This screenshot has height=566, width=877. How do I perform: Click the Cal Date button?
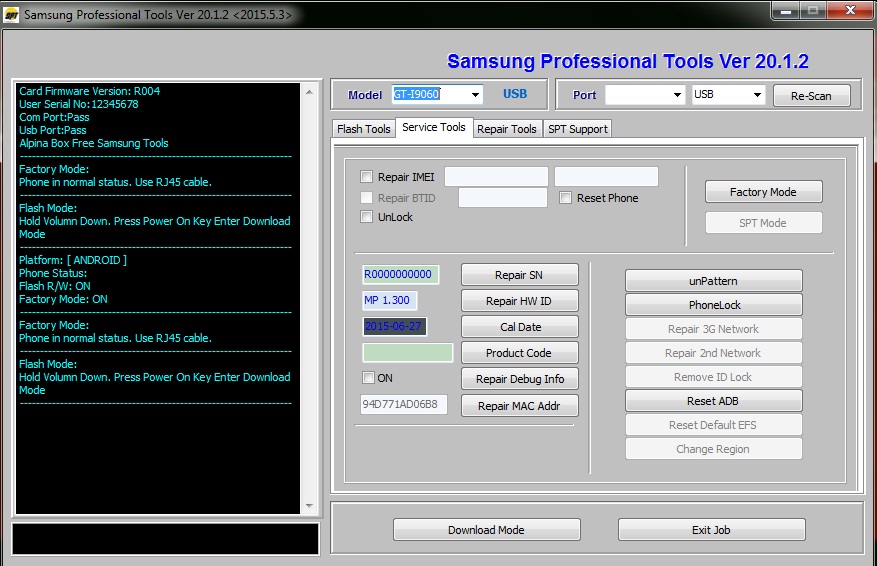point(520,327)
